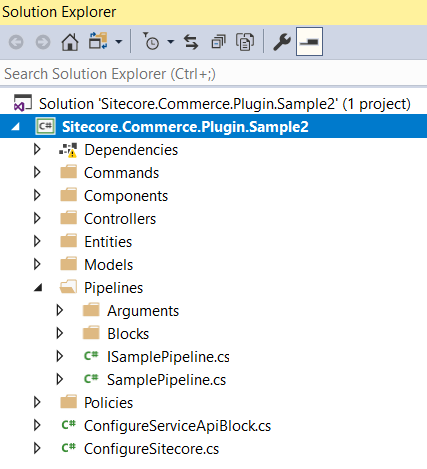Image resolution: width=427 pixels, height=469 pixels.
Task: Select the Sitecore.Commerce.Plugin.Sample2 project name
Action: pyautogui.click(x=185, y=127)
